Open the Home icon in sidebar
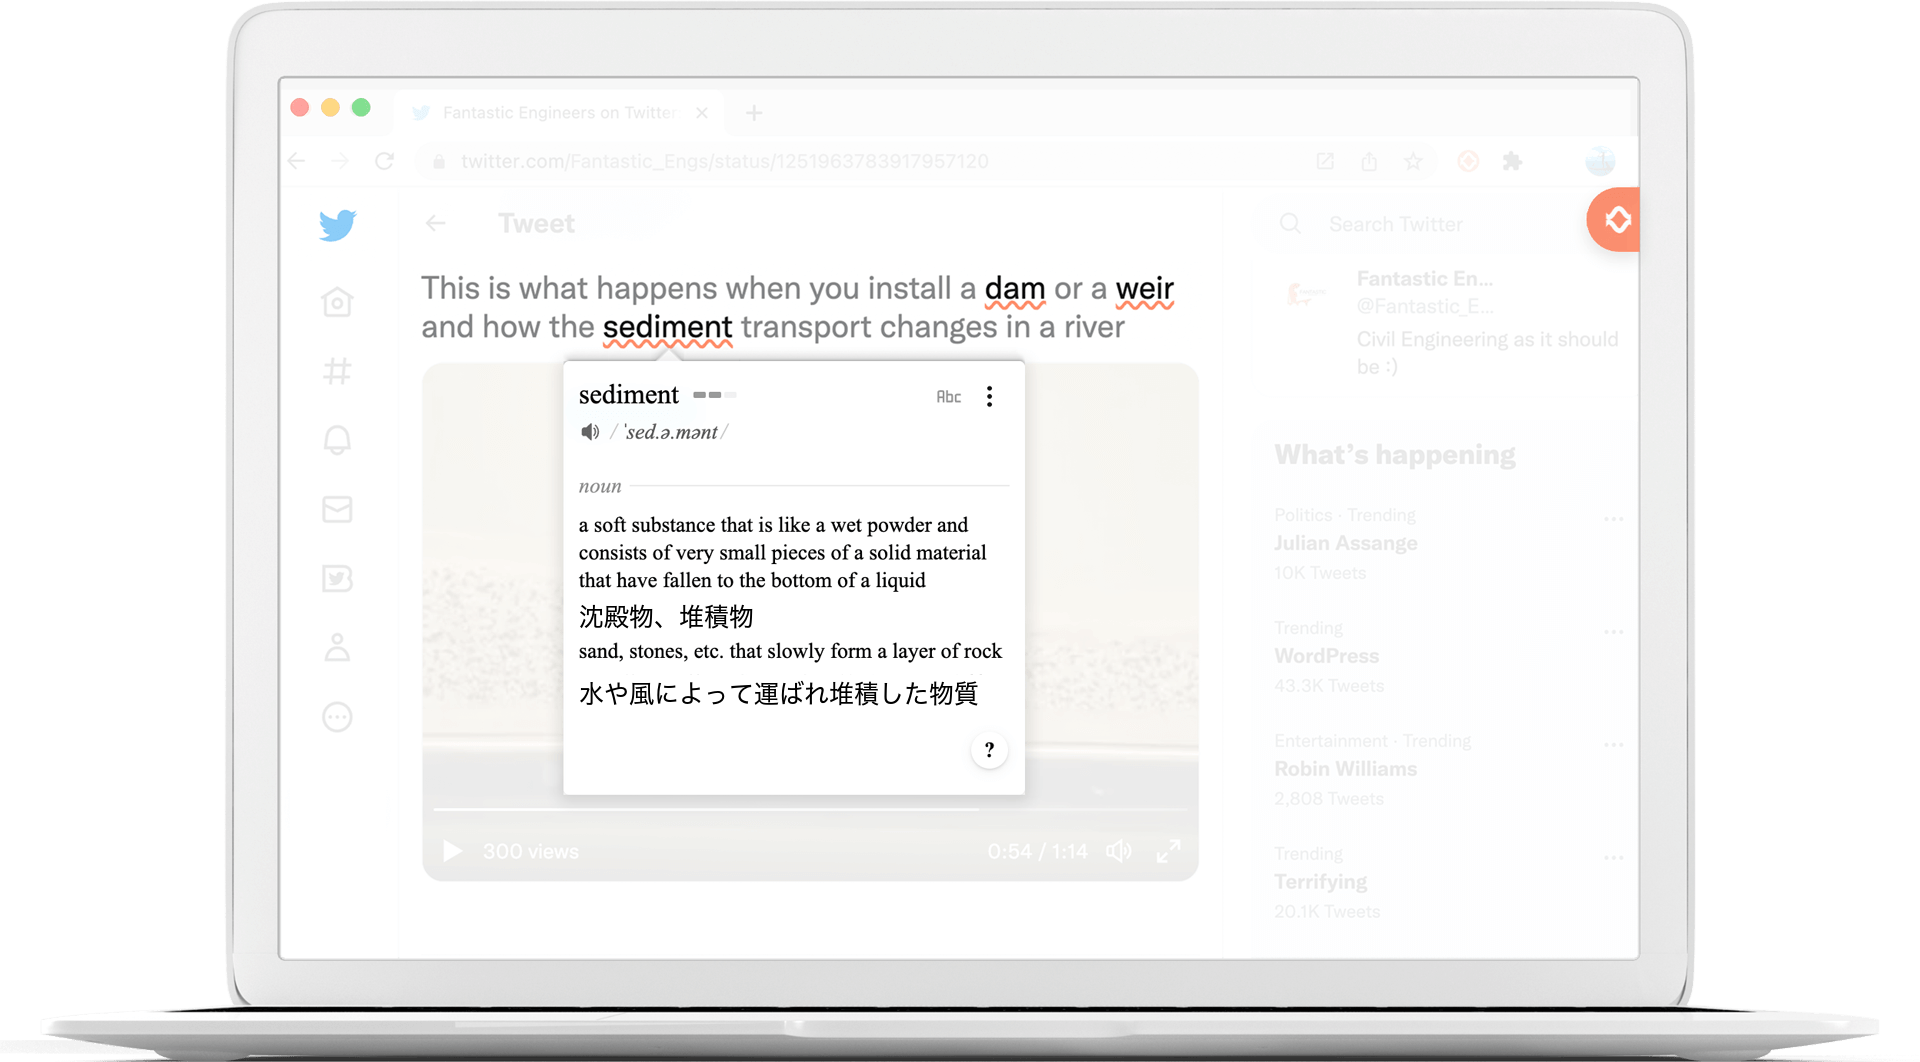 click(337, 302)
